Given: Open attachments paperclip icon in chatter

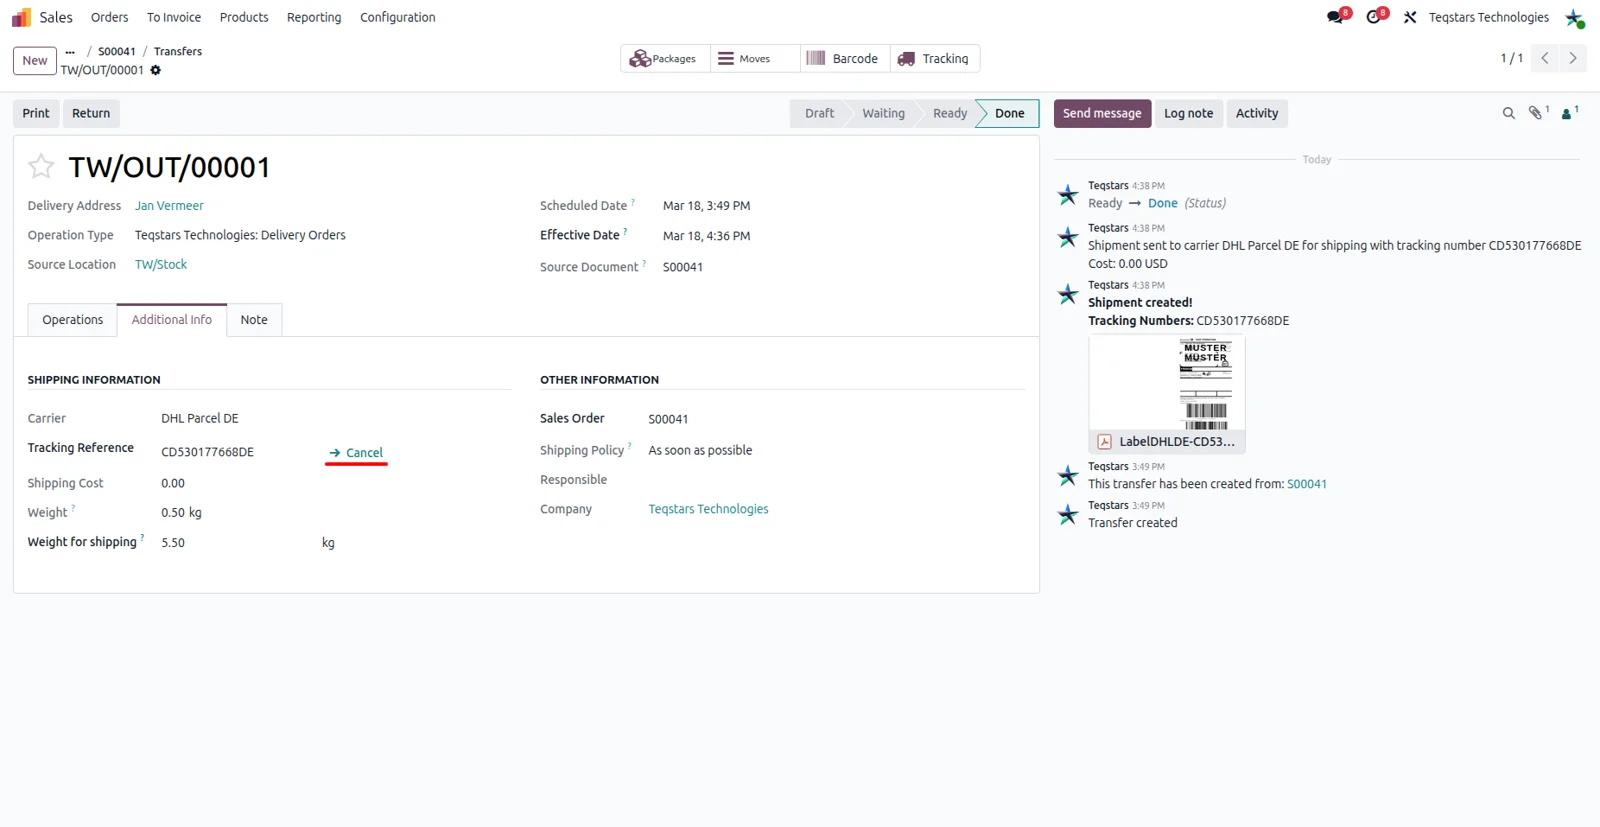Looking at the screenshot, I should point(1536,113).
